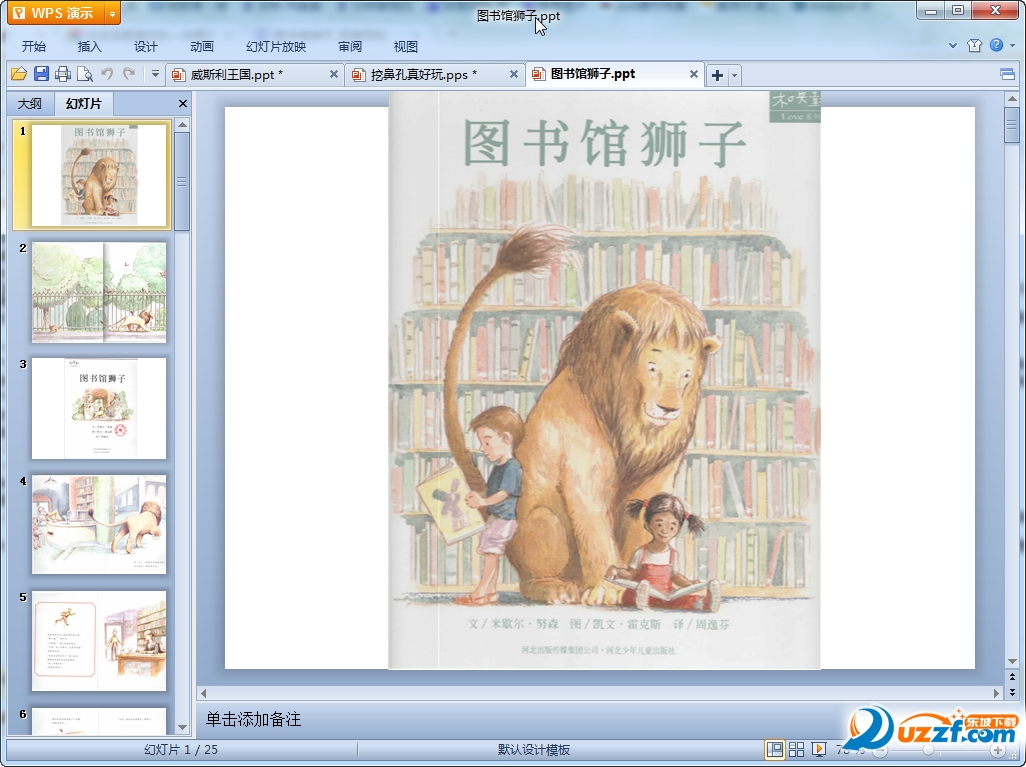Screen dimensions: 1026x767
Task: Open the 插入 ribbon tab
Action: (x=90, y=46)
